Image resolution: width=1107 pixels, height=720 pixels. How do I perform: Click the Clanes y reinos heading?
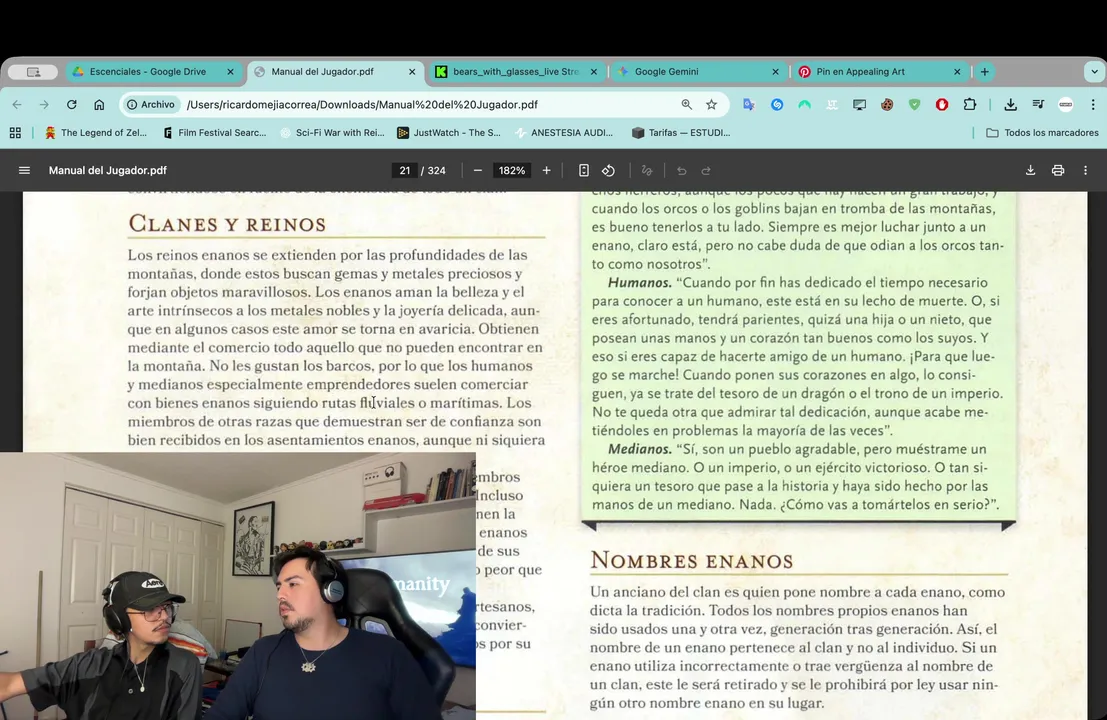tap(227, 224)
